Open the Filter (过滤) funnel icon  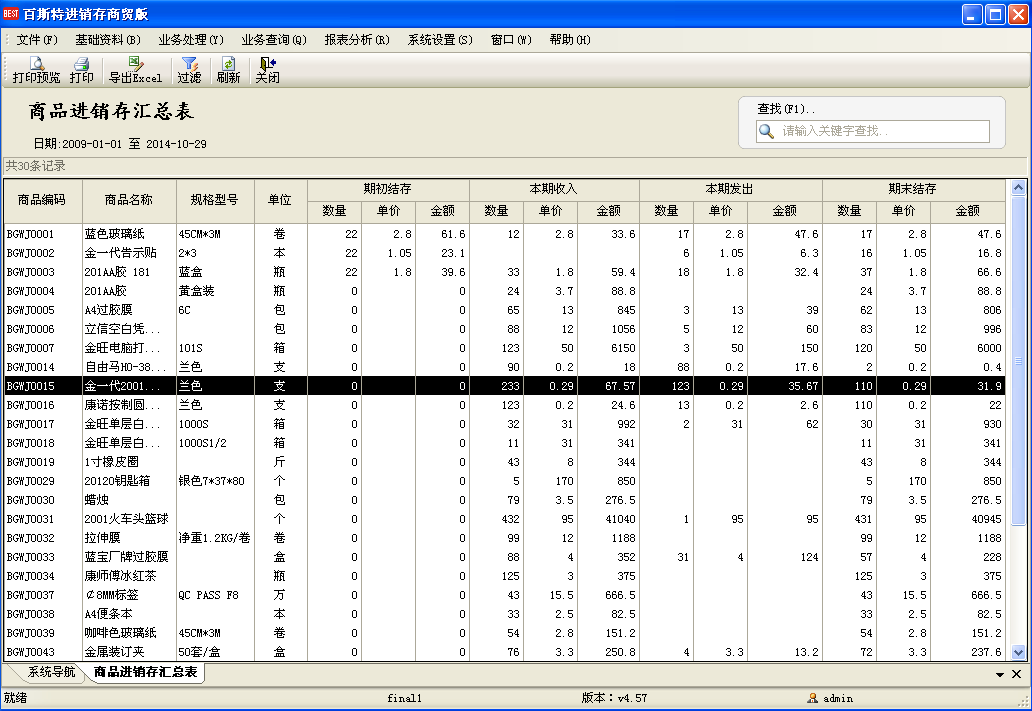[x=189, y=70]
